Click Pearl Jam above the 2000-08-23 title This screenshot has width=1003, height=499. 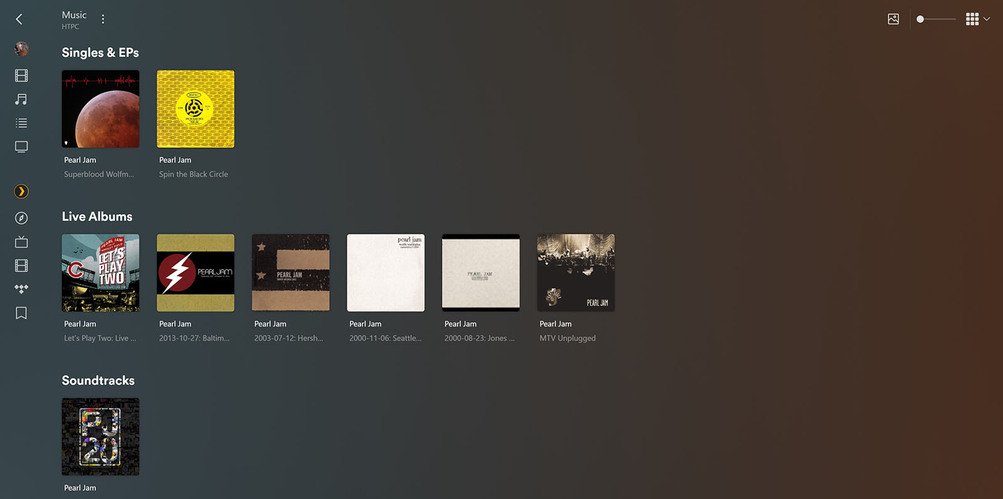coord(461,324)
